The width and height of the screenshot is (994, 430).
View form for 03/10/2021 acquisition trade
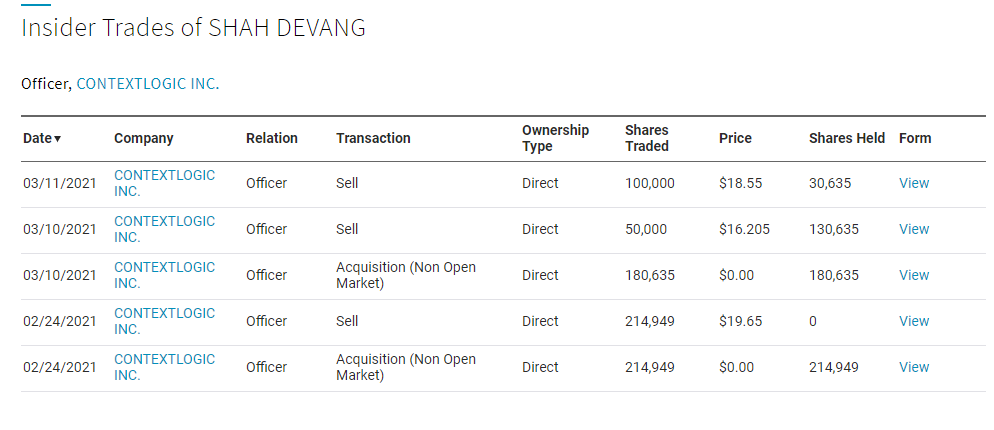coord(914,275)
